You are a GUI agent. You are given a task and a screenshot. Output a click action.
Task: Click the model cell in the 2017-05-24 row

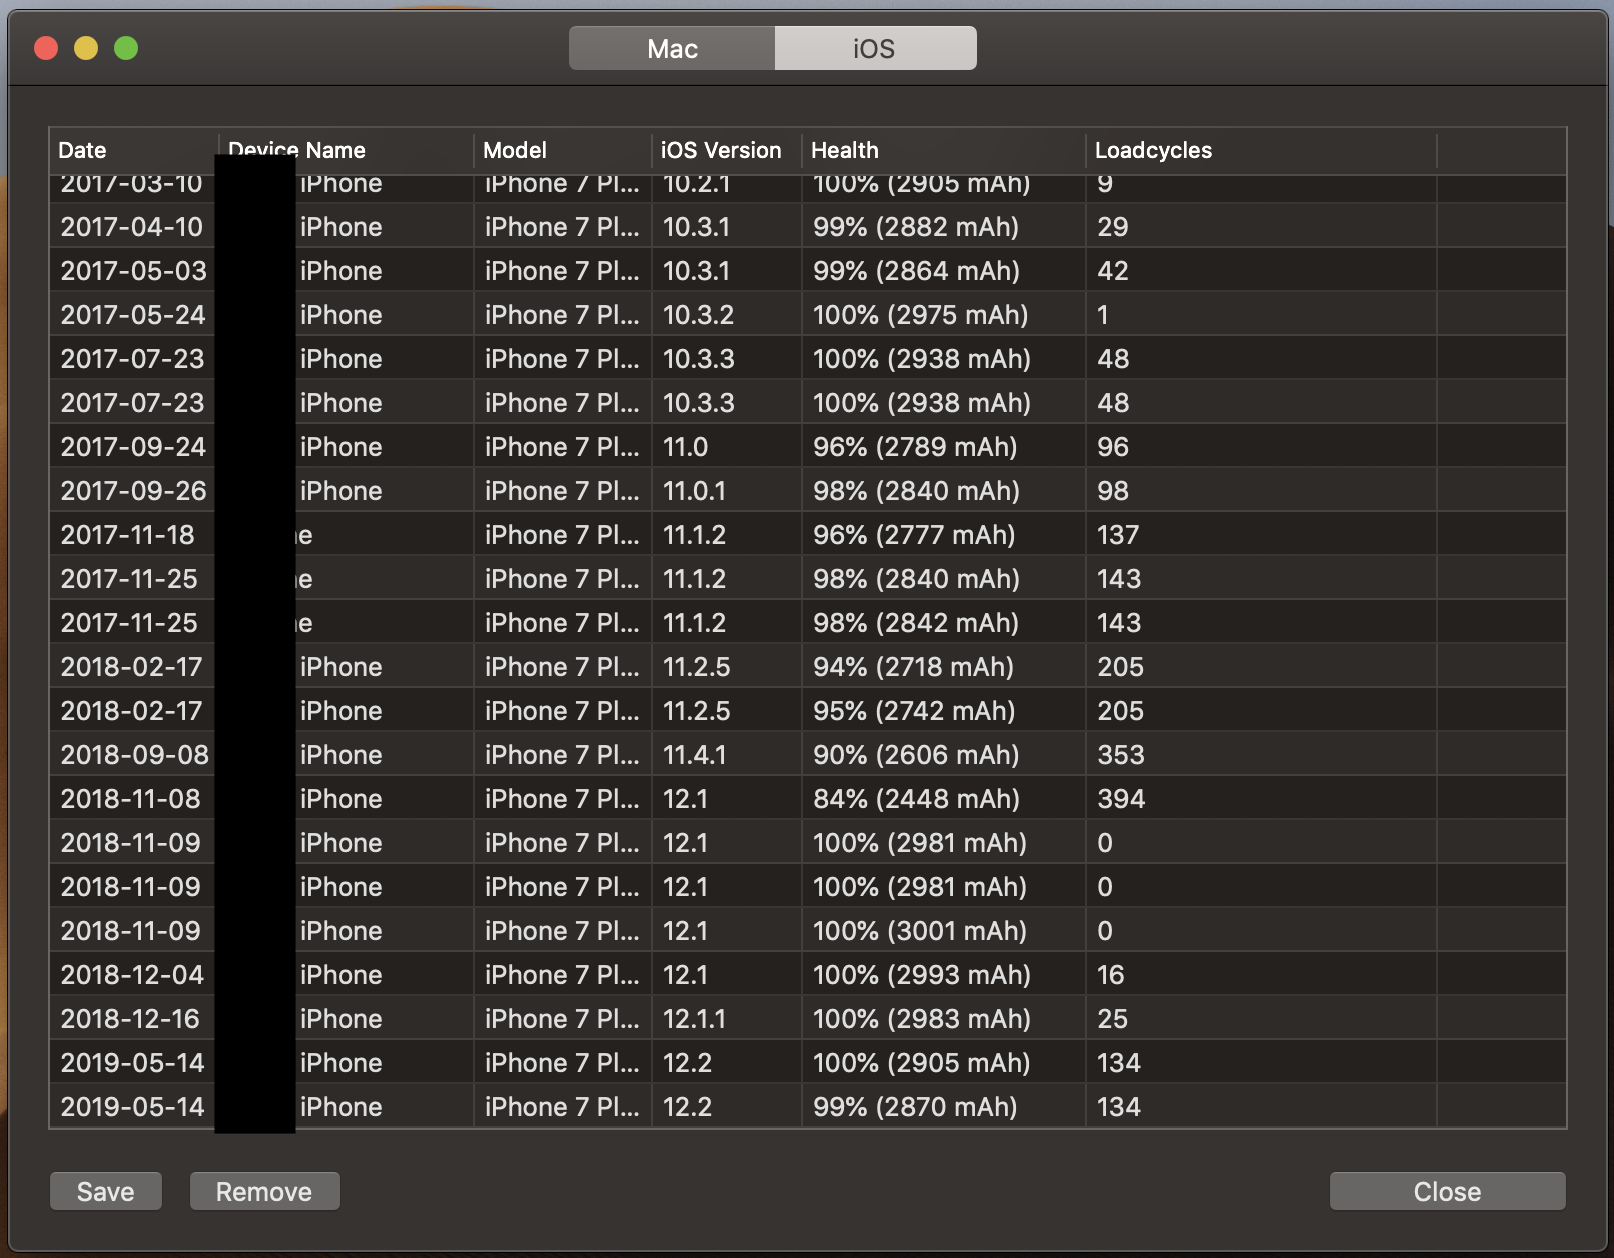pos(562,315)
